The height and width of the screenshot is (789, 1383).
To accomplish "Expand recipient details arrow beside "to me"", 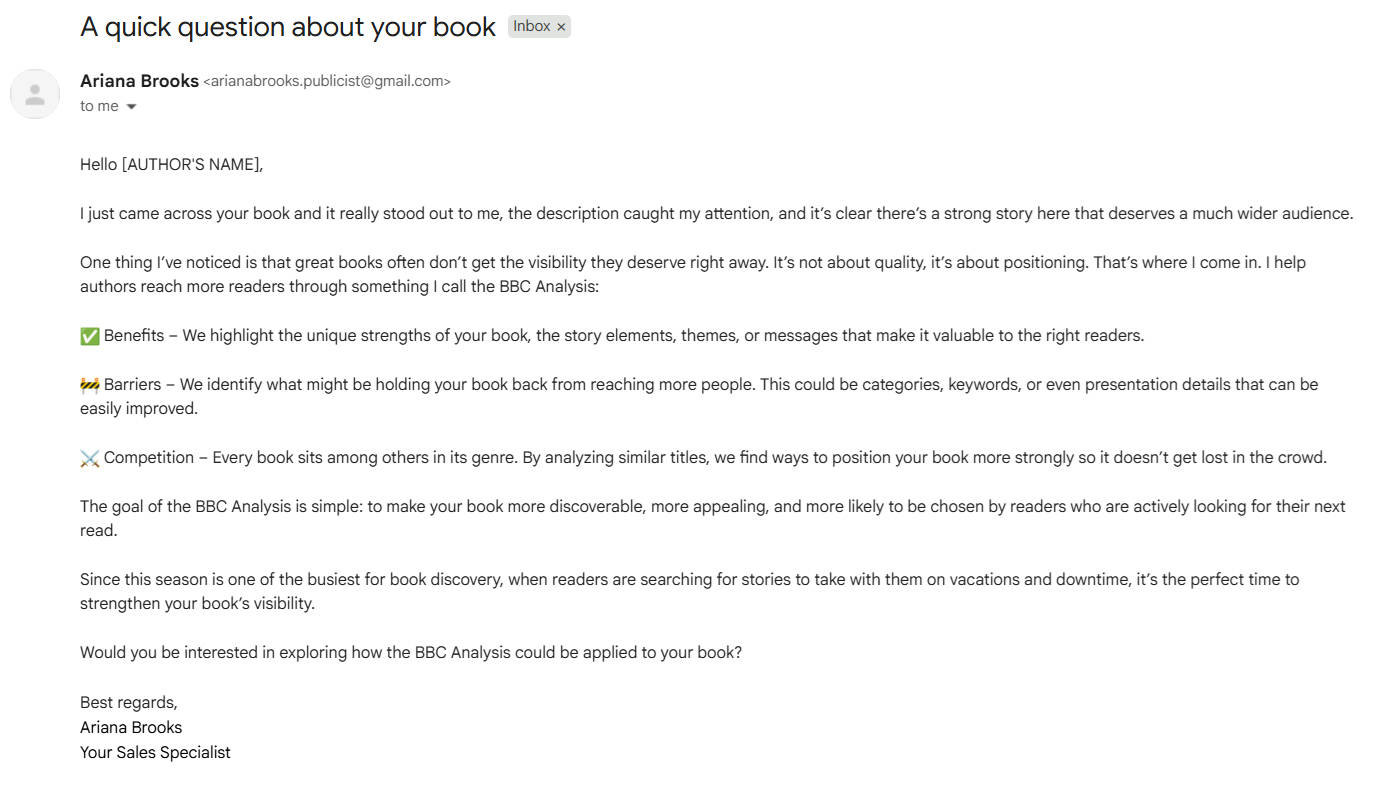I will (131, 107).
